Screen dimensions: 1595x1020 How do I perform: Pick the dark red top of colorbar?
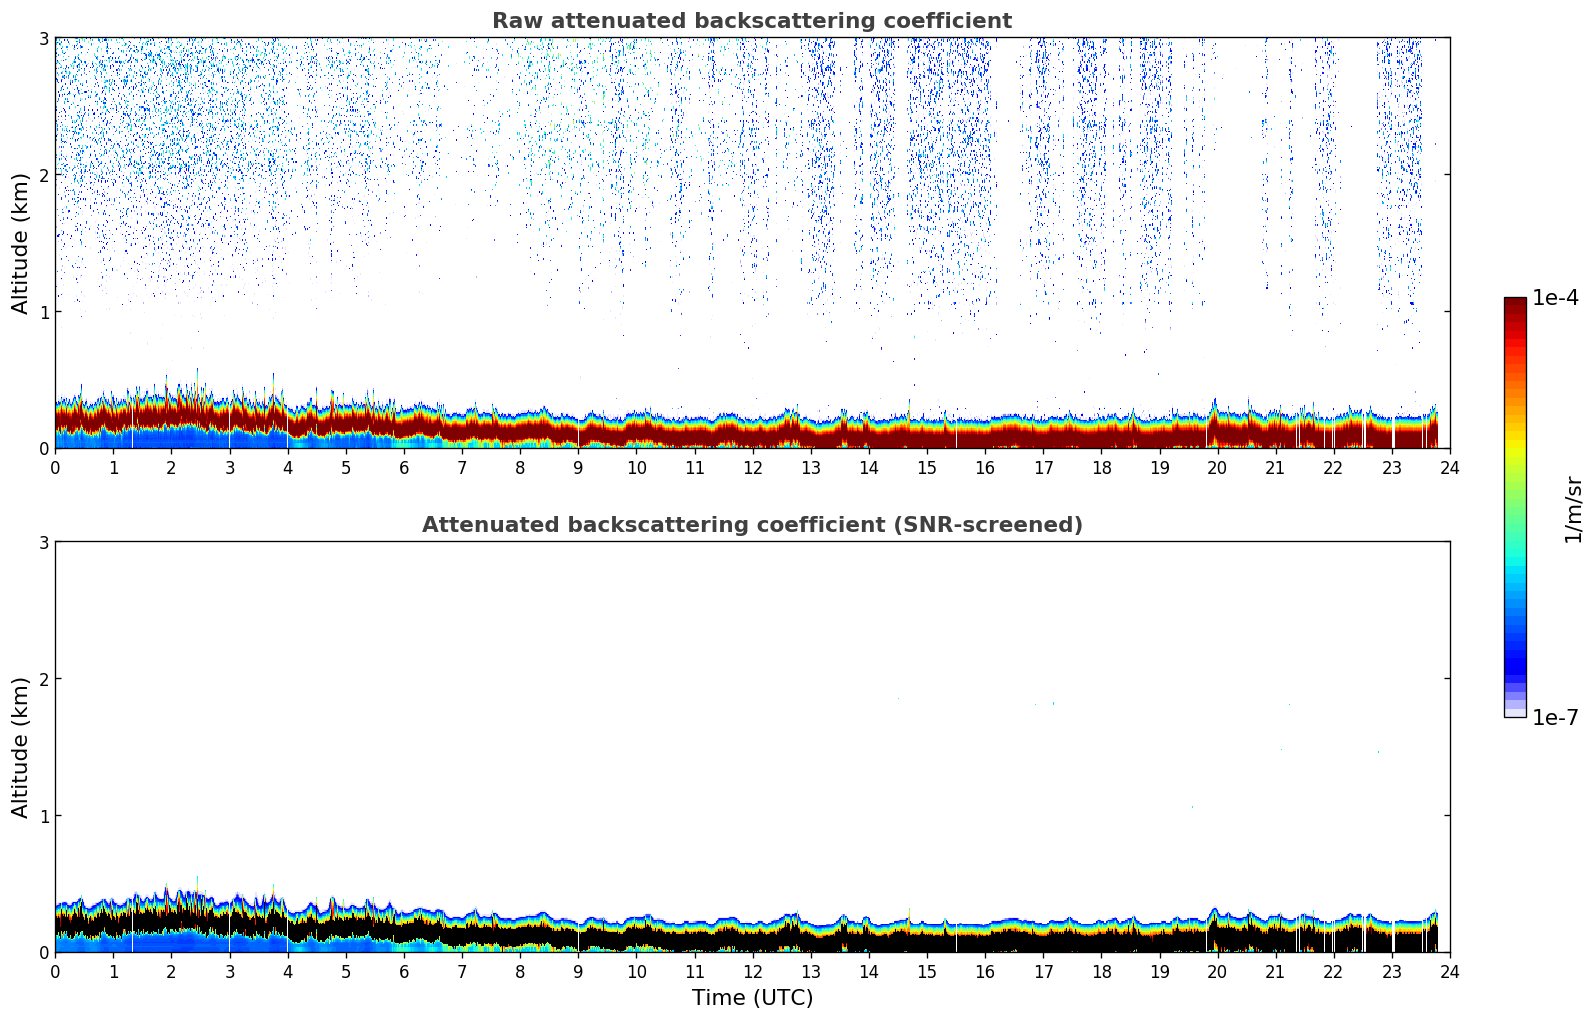point(1515,305)
